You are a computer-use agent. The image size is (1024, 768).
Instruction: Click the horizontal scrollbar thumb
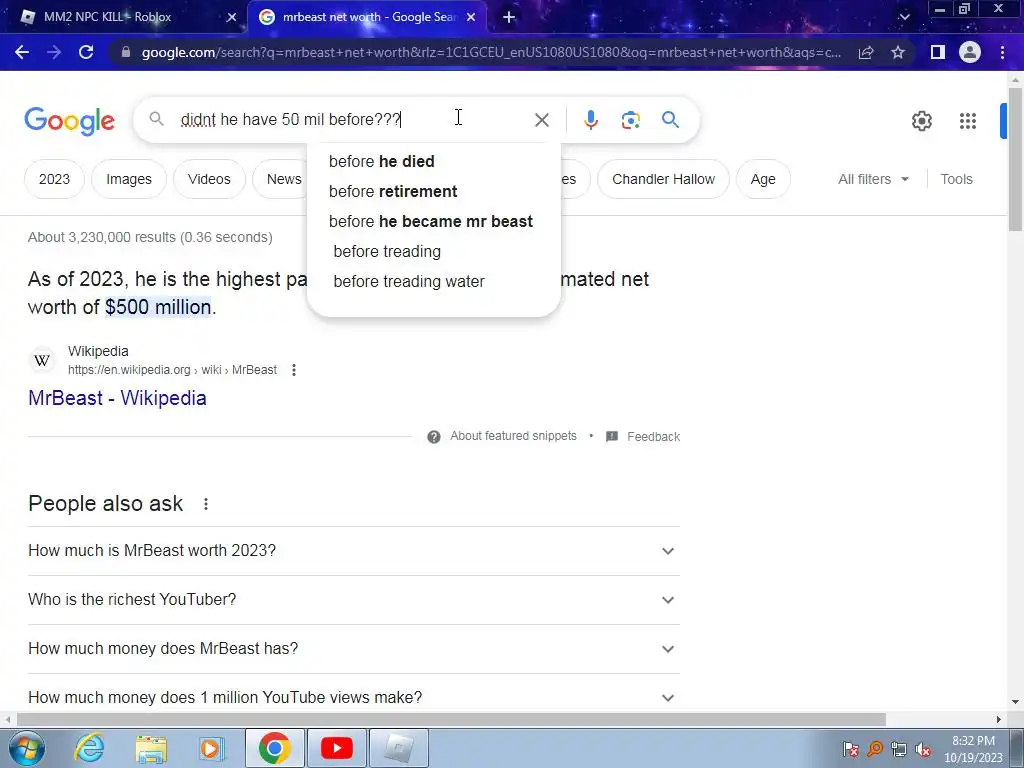point(451,720)
